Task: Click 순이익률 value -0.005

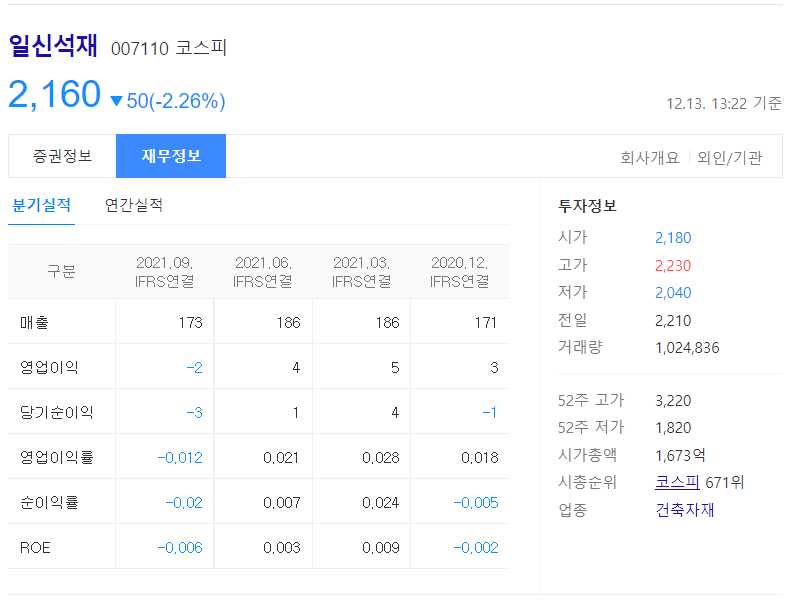Action: 476,502
